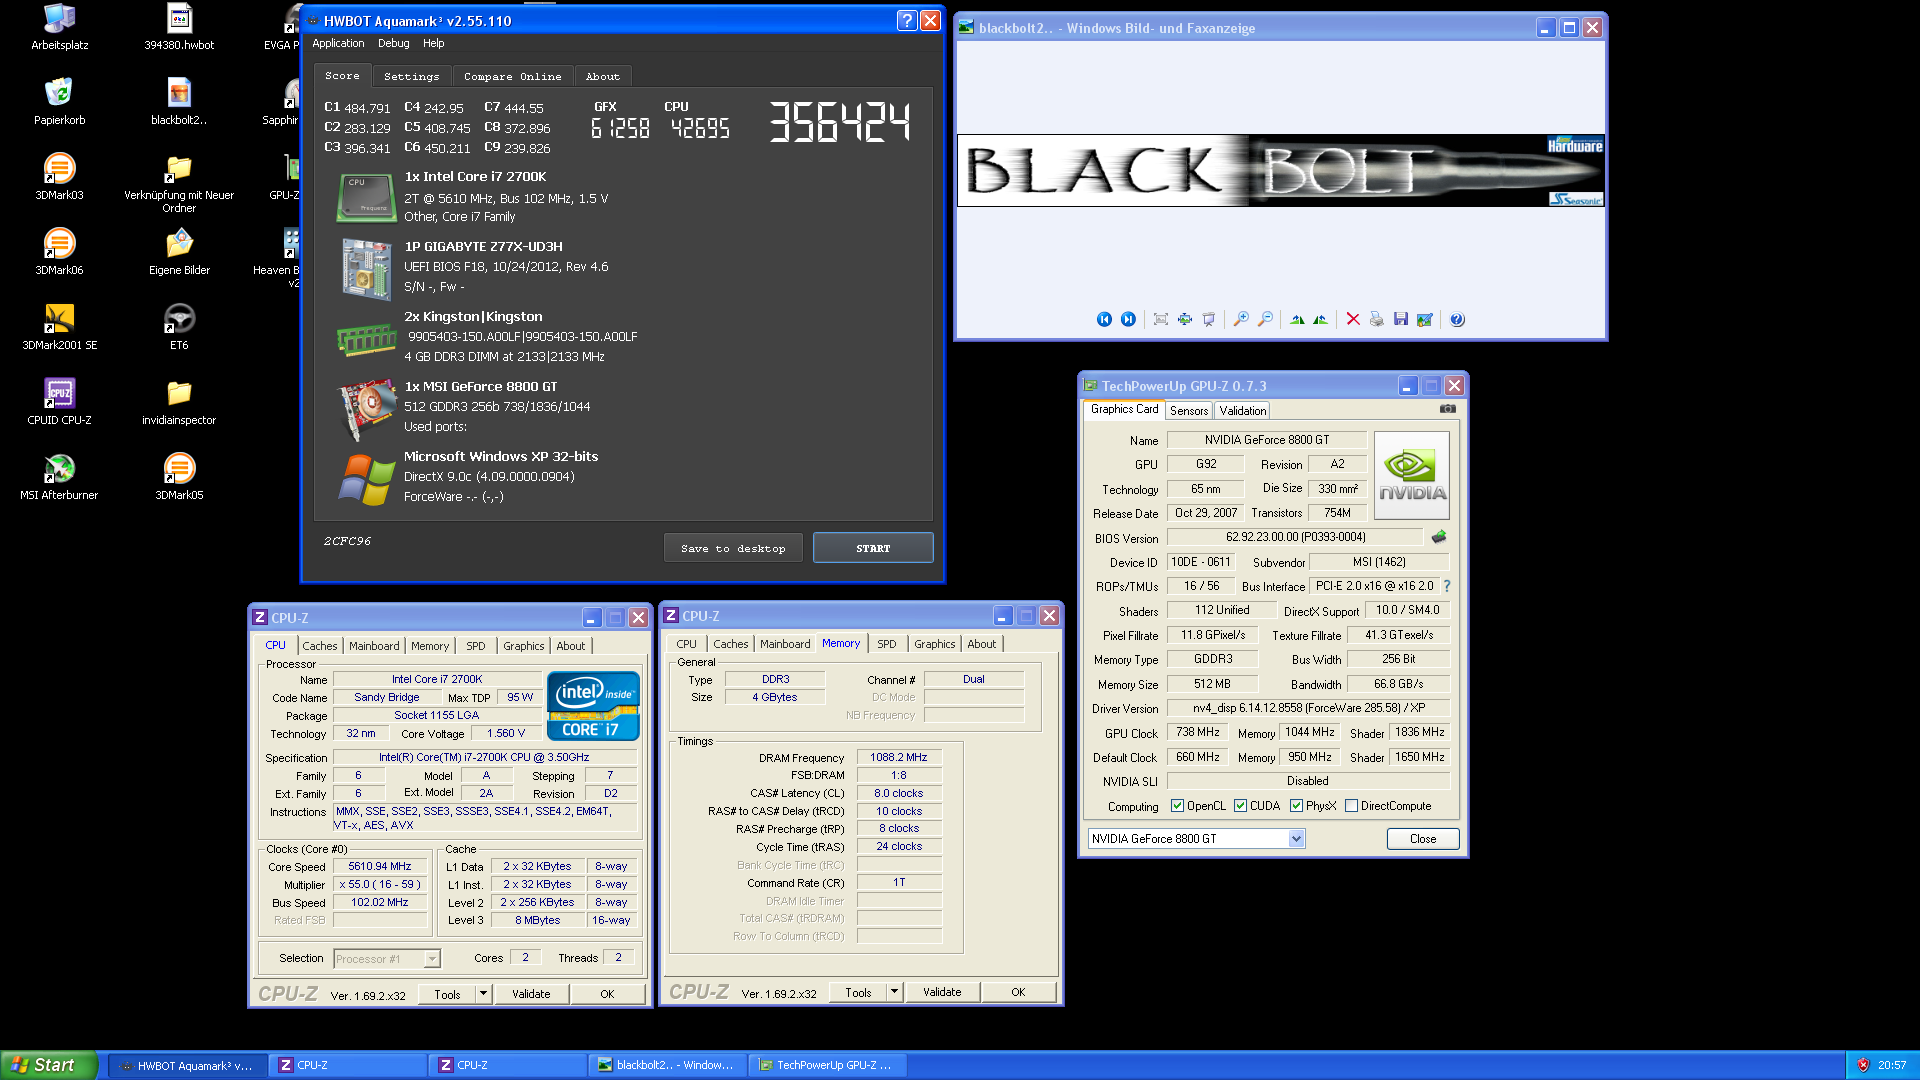Open image for editing in picture viewer
The height and width of the screenshot is (1080, 1920).
click(1425, 319)
